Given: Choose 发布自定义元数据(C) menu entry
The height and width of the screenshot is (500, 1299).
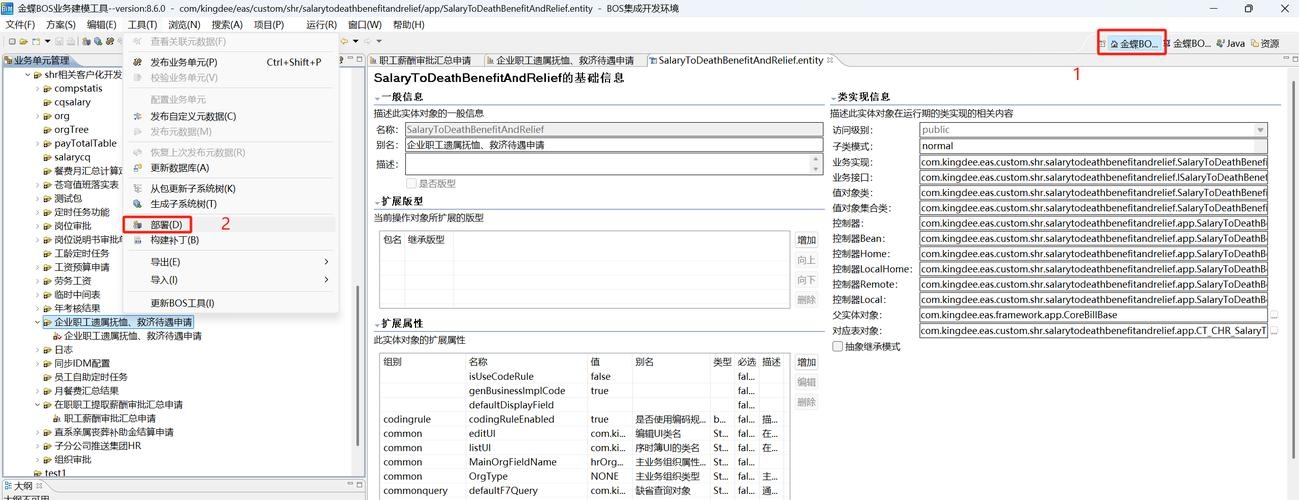Looking at the screenshot, I should [x=230, y=116].
